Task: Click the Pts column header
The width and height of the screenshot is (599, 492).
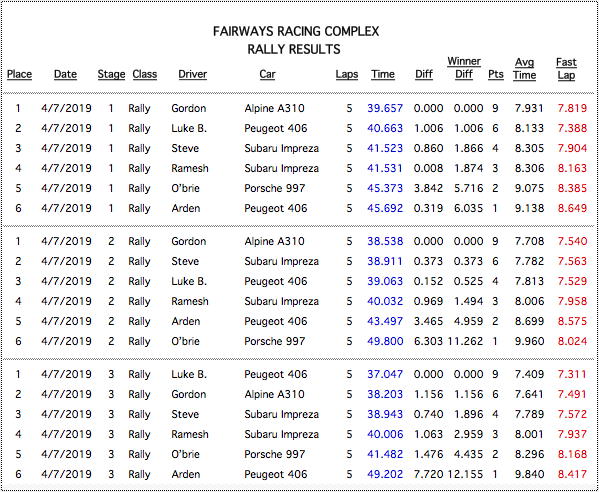Action: pos(496,74)
